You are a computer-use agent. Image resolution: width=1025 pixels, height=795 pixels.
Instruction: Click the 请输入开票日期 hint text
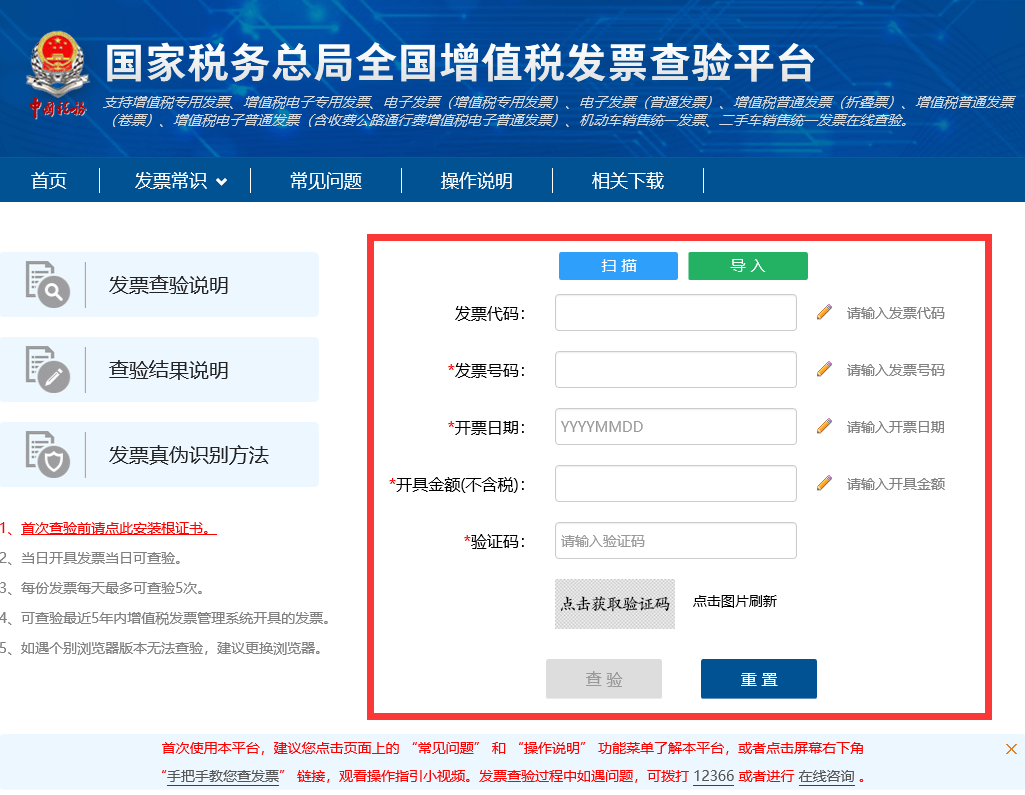[896, 427]
